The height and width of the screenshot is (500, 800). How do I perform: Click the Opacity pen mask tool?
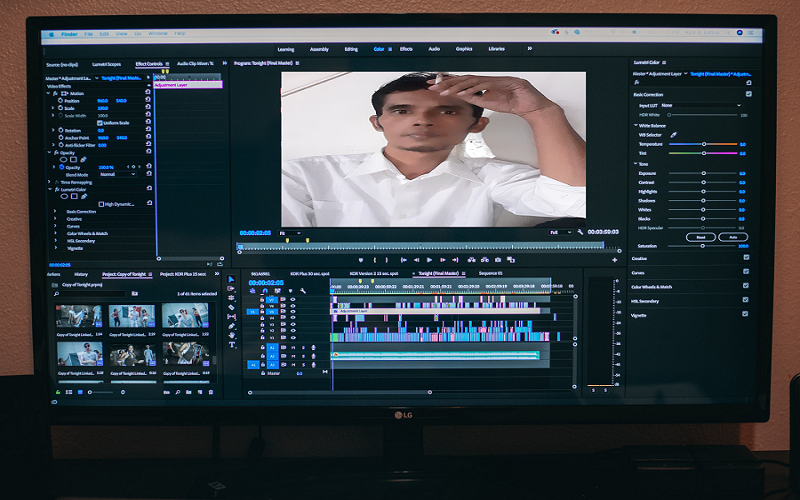coord(84,159)
